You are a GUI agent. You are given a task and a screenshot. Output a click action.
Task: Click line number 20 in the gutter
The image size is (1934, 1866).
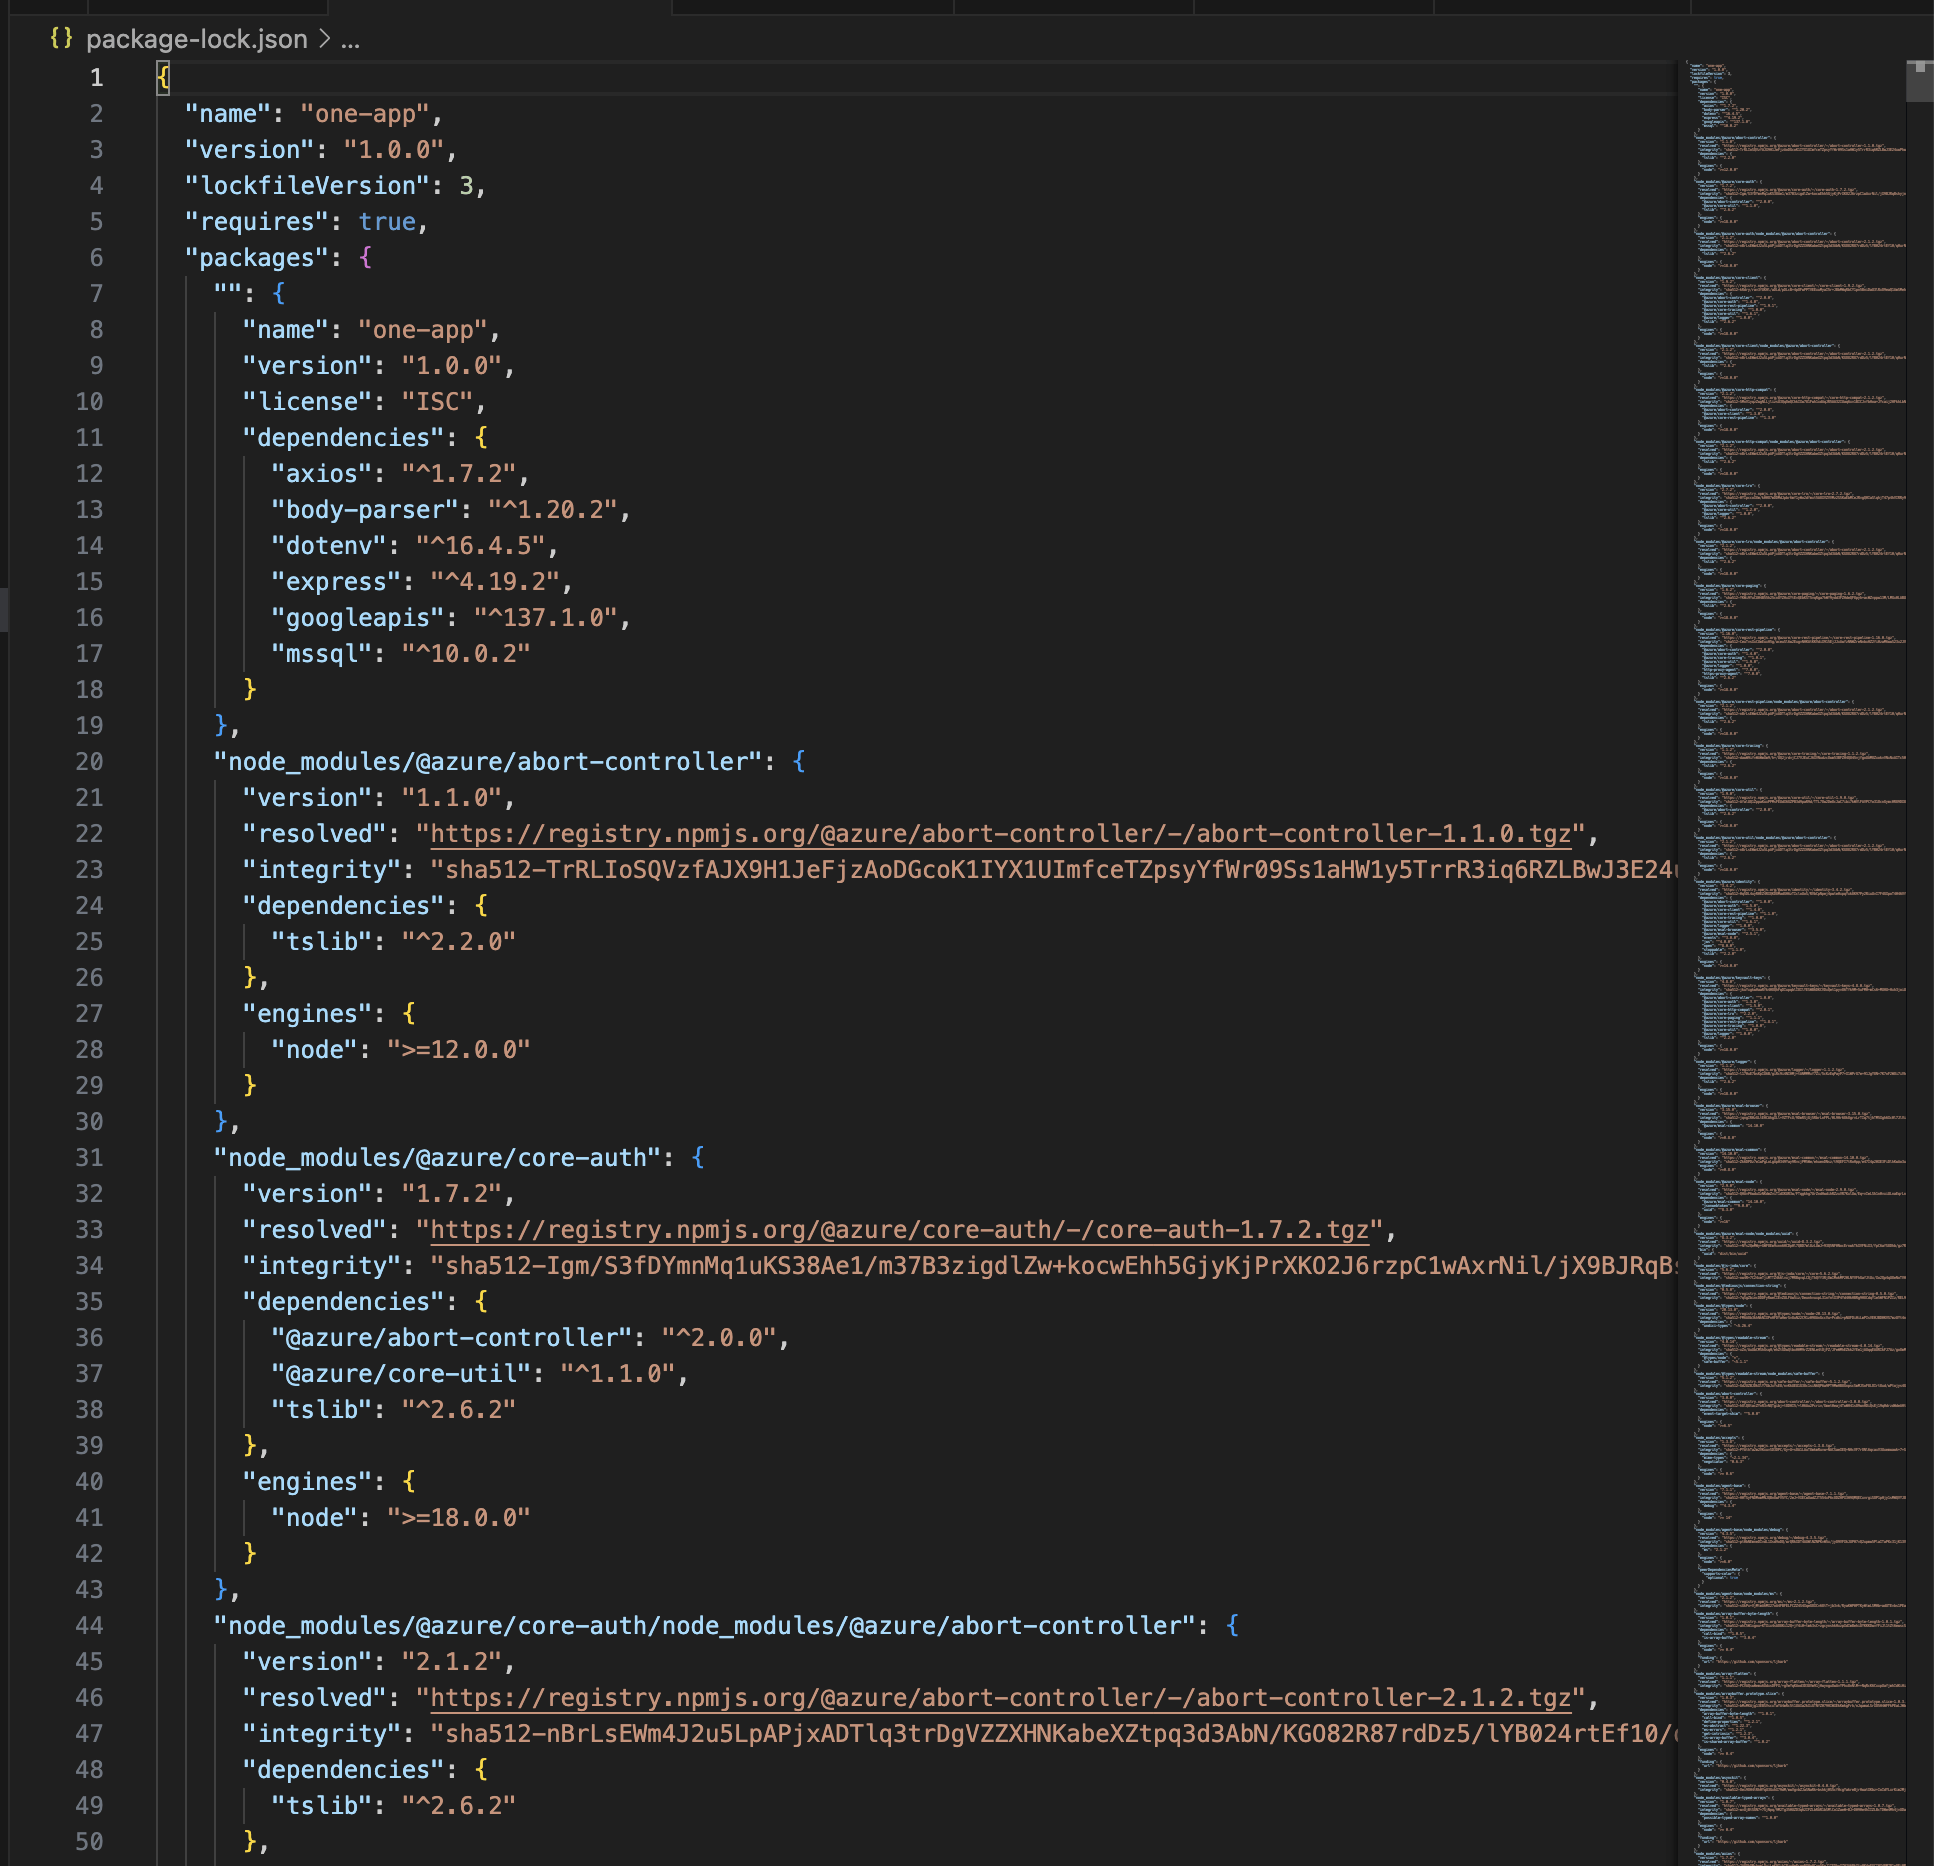[89, 761]
